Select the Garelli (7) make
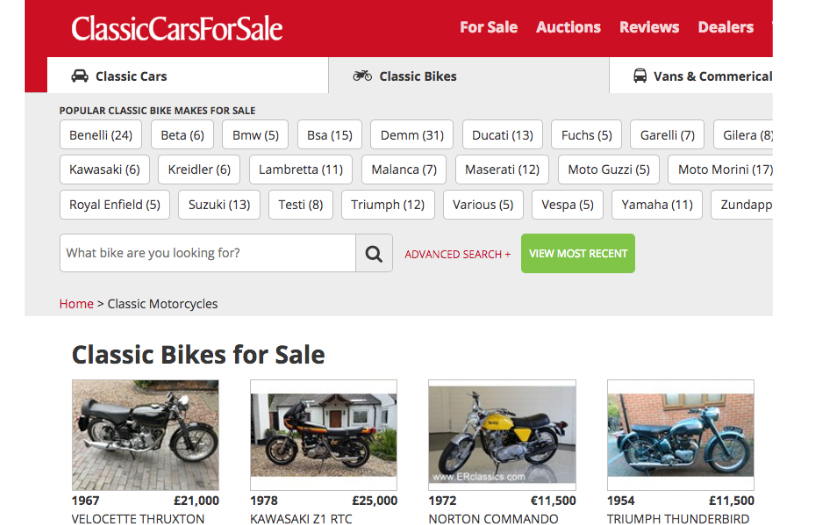The image size is (825, 525). click(667, 135)
